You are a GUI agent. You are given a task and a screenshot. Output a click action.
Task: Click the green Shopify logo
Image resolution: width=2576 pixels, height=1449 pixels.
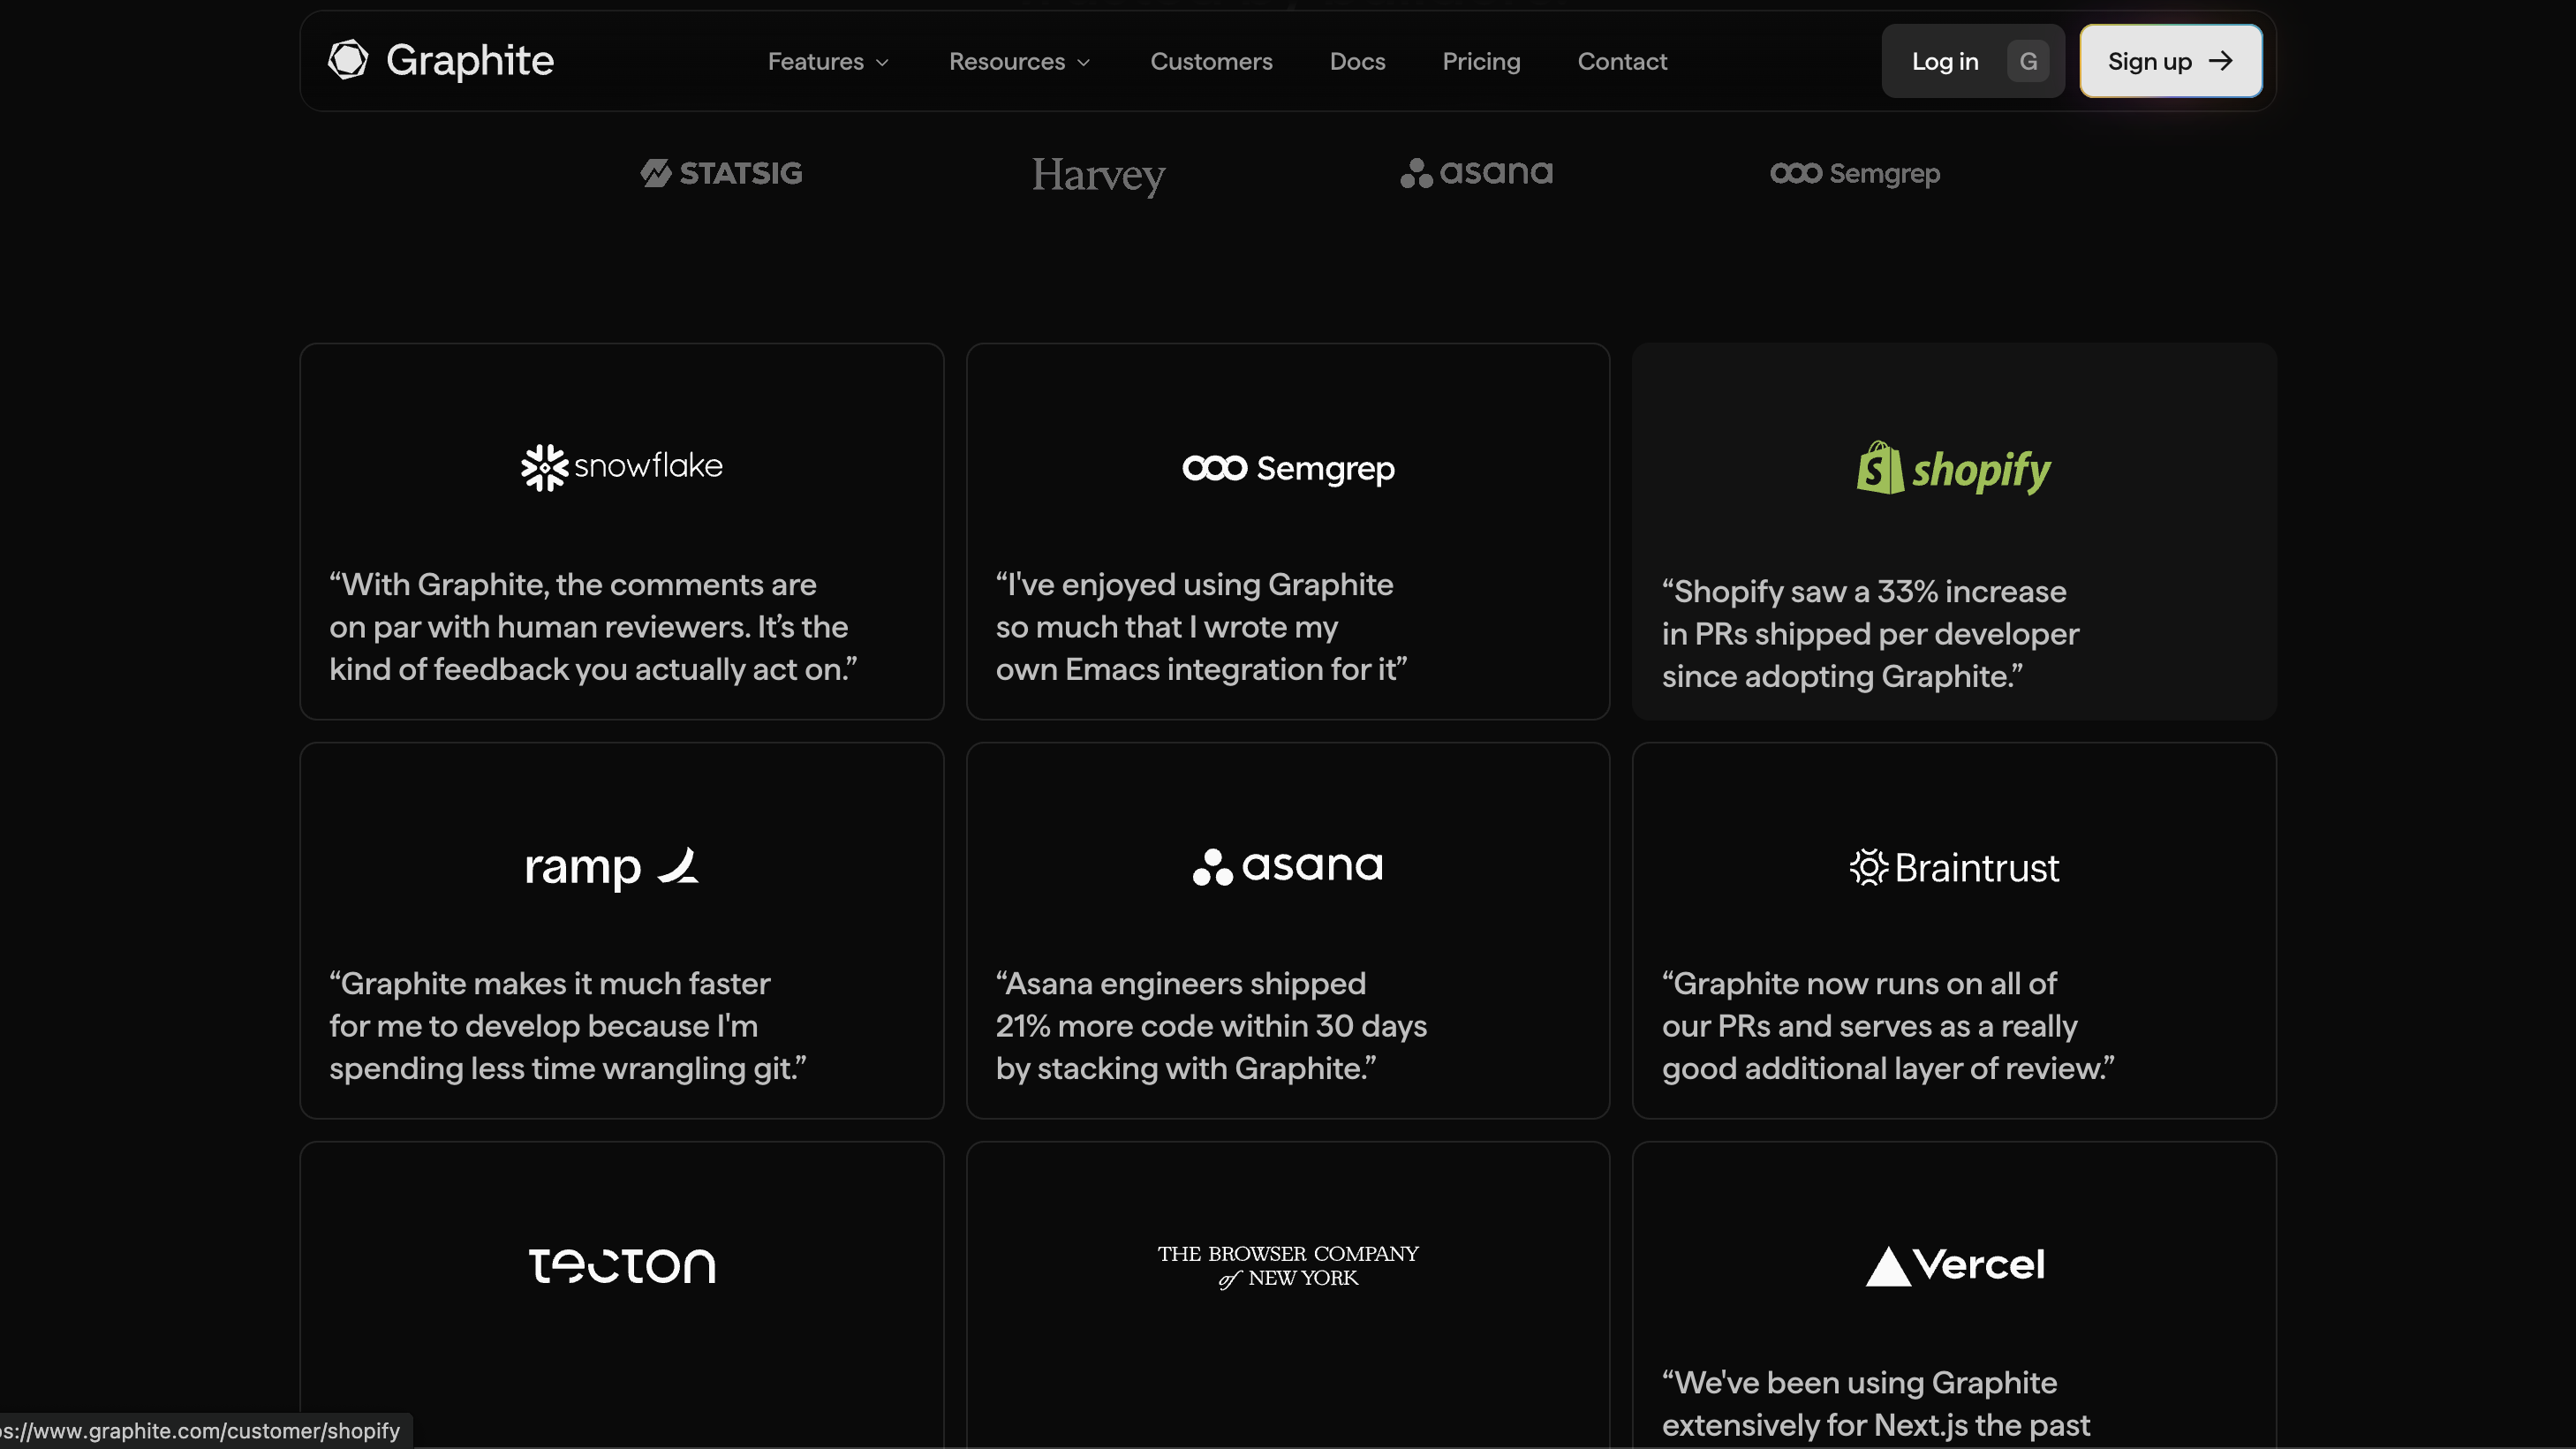pos(1953,468)
